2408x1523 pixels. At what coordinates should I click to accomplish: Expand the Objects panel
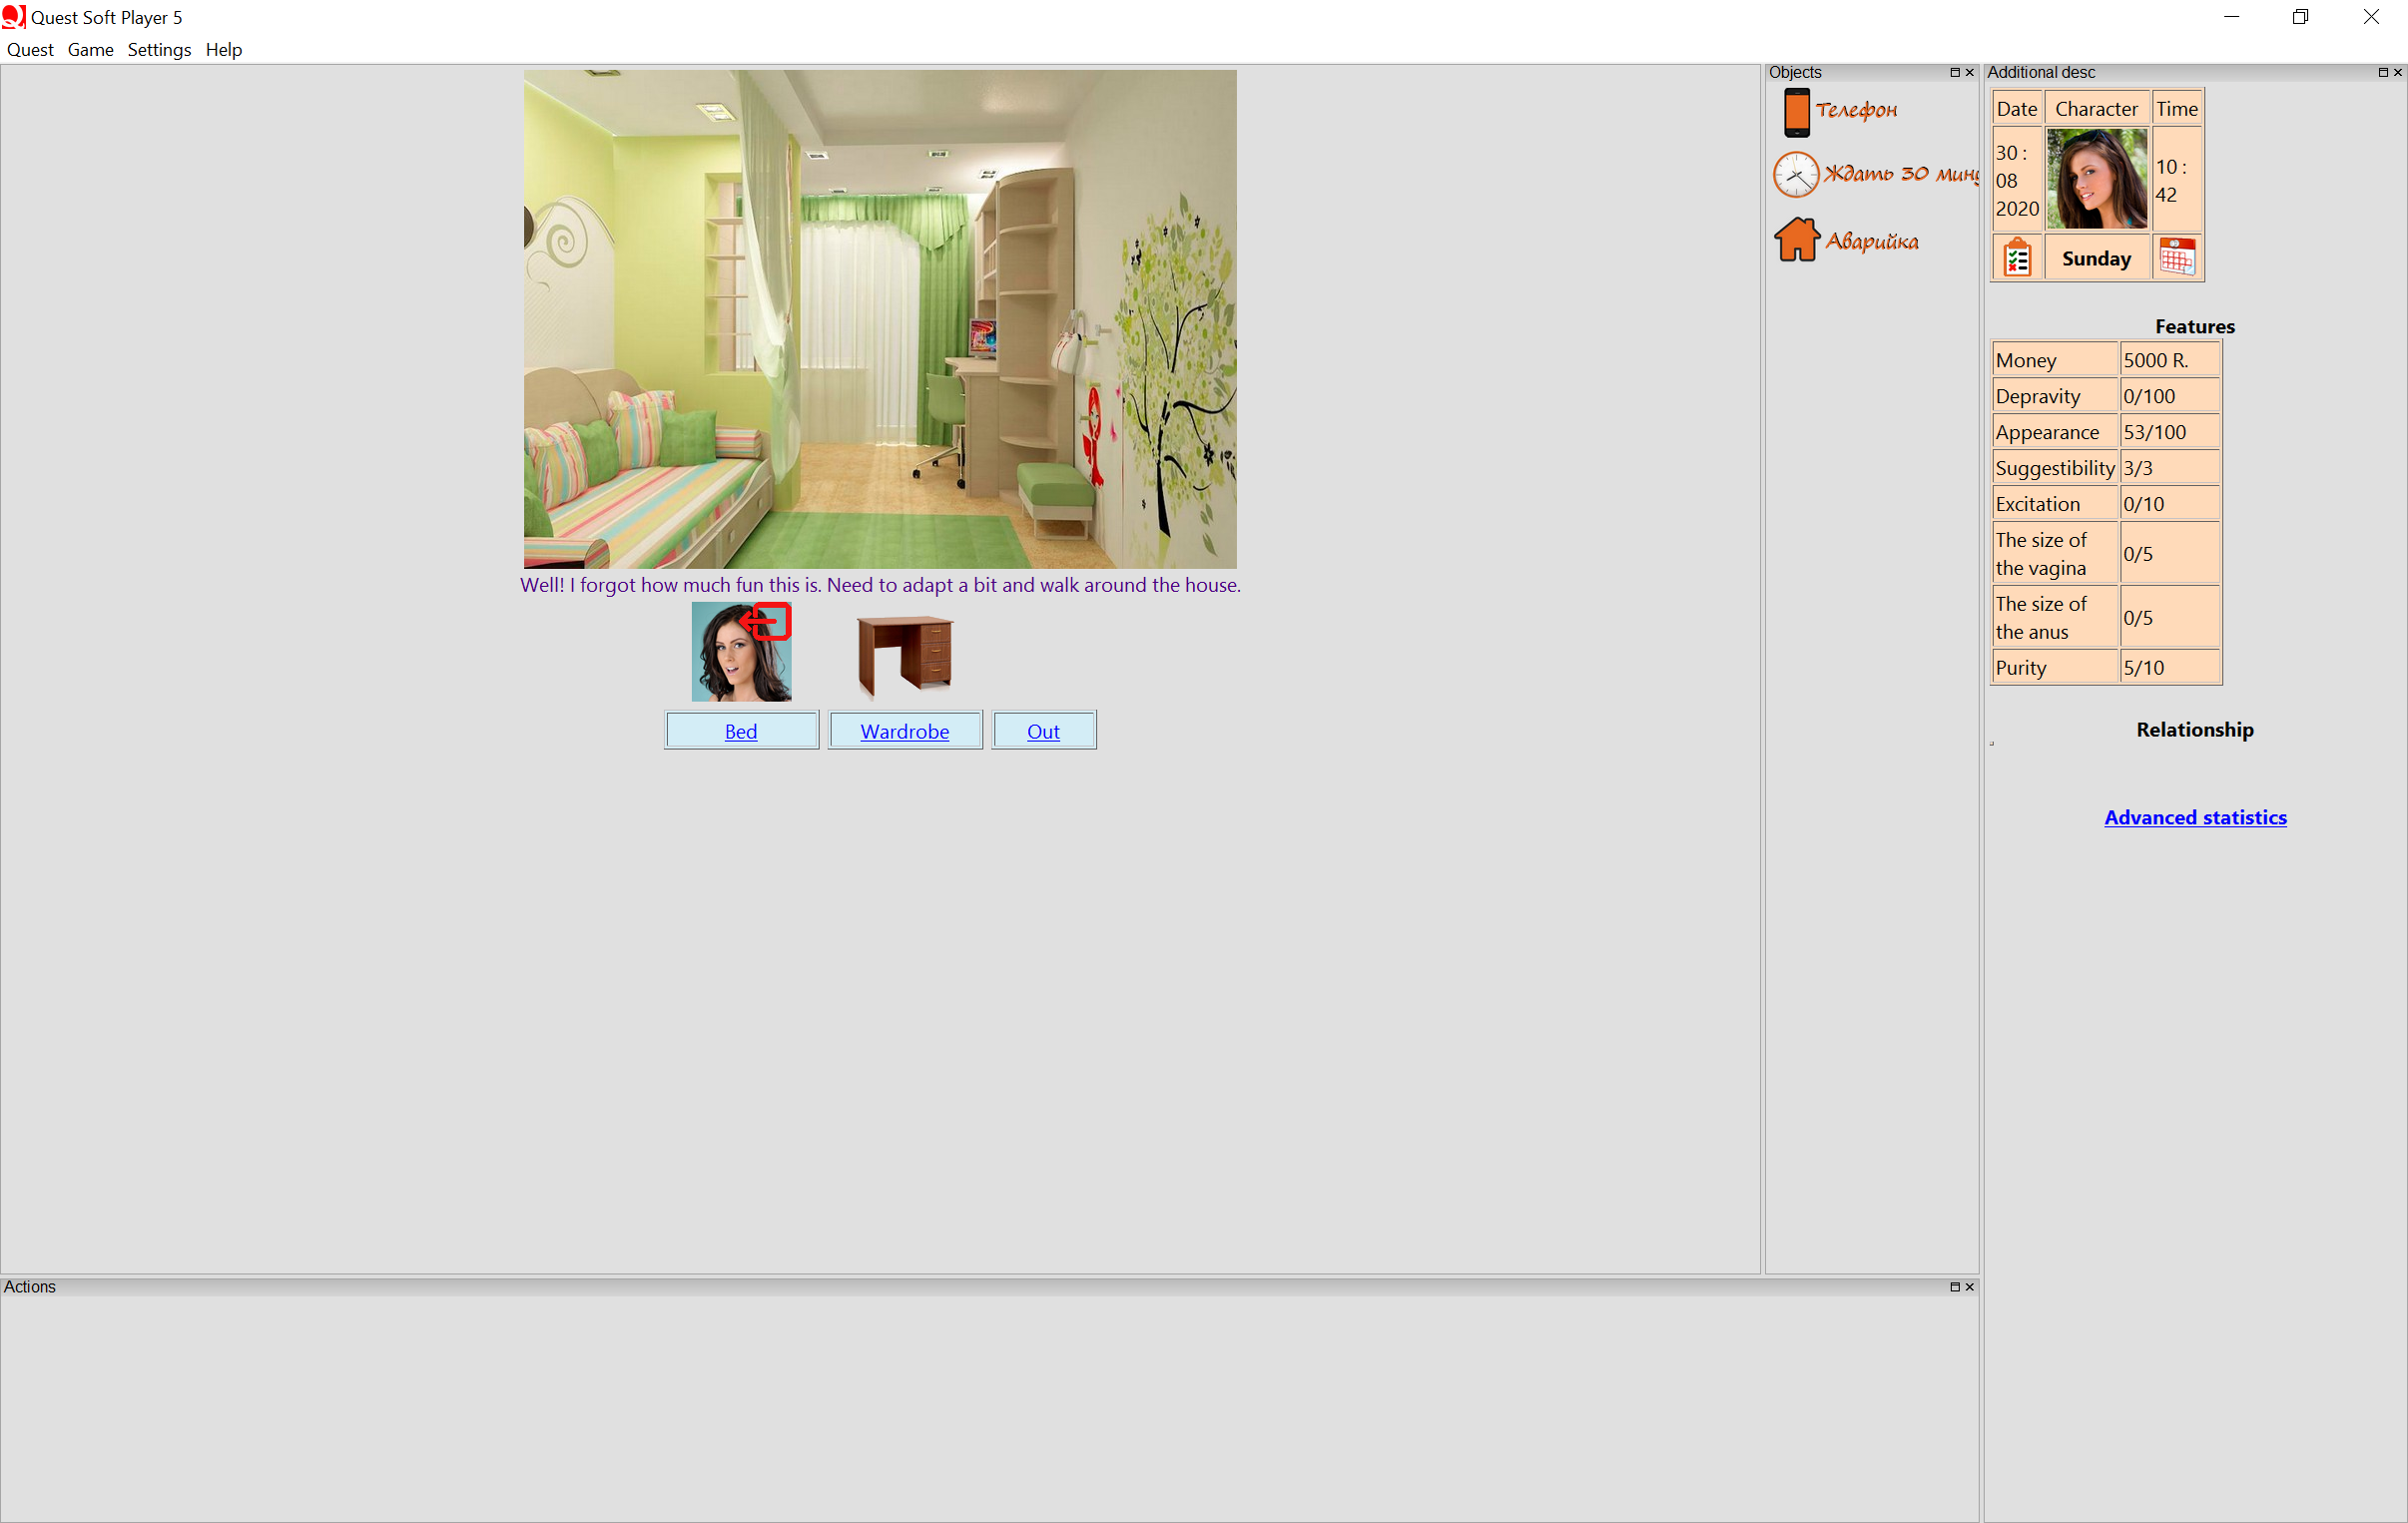(x=1955, y=70)
